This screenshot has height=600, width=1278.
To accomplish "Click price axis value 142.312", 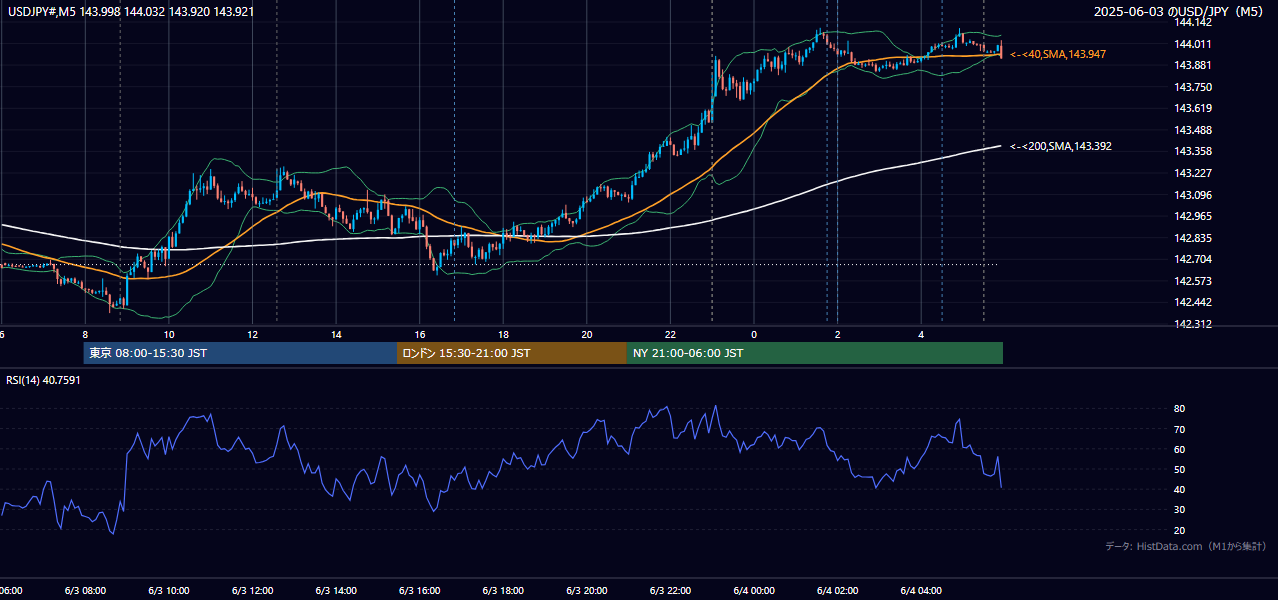I will 1192,324.
